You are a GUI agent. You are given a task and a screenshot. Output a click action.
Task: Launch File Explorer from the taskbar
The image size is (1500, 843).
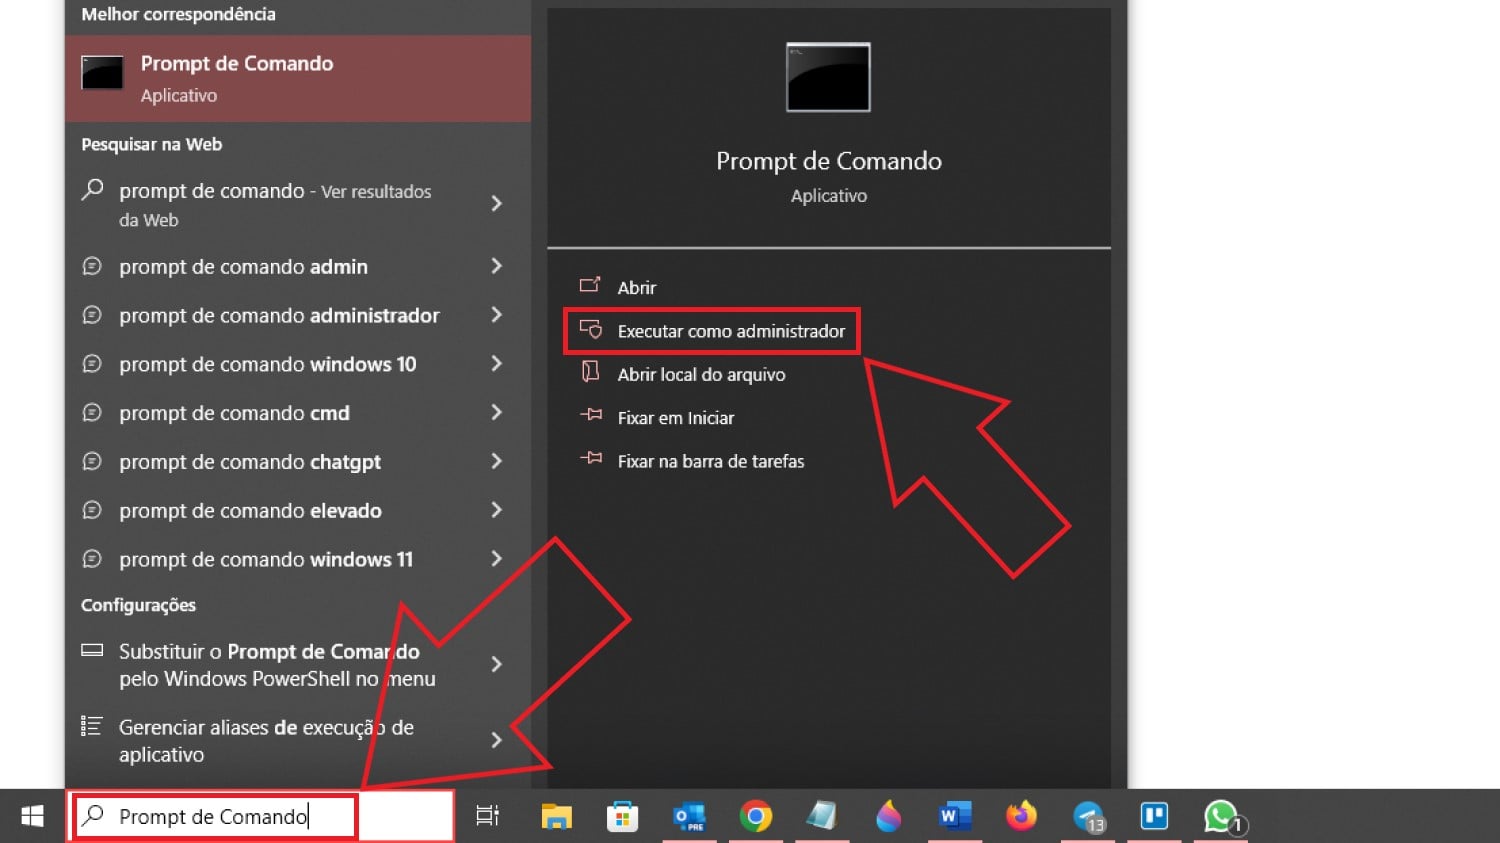tap(556, 816)
